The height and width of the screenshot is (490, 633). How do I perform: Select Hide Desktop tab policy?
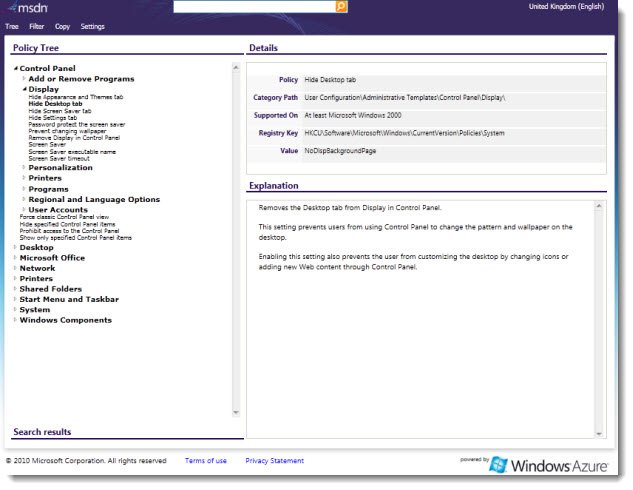[x=55, y=104]
